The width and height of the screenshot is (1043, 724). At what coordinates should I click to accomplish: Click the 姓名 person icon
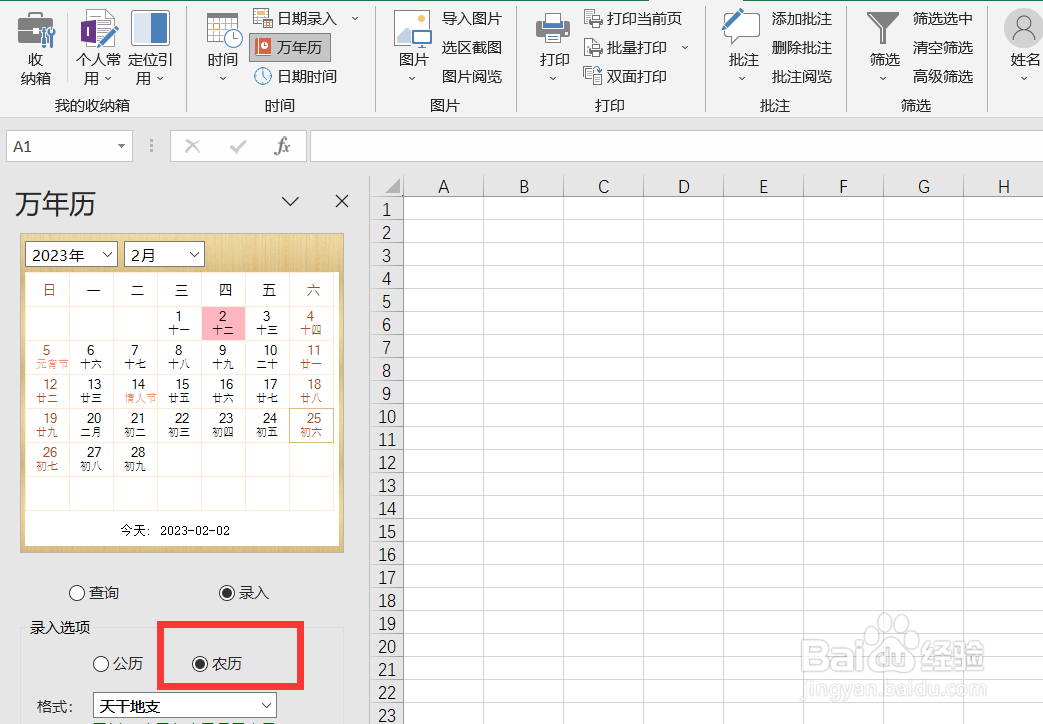click(1023, 29)
